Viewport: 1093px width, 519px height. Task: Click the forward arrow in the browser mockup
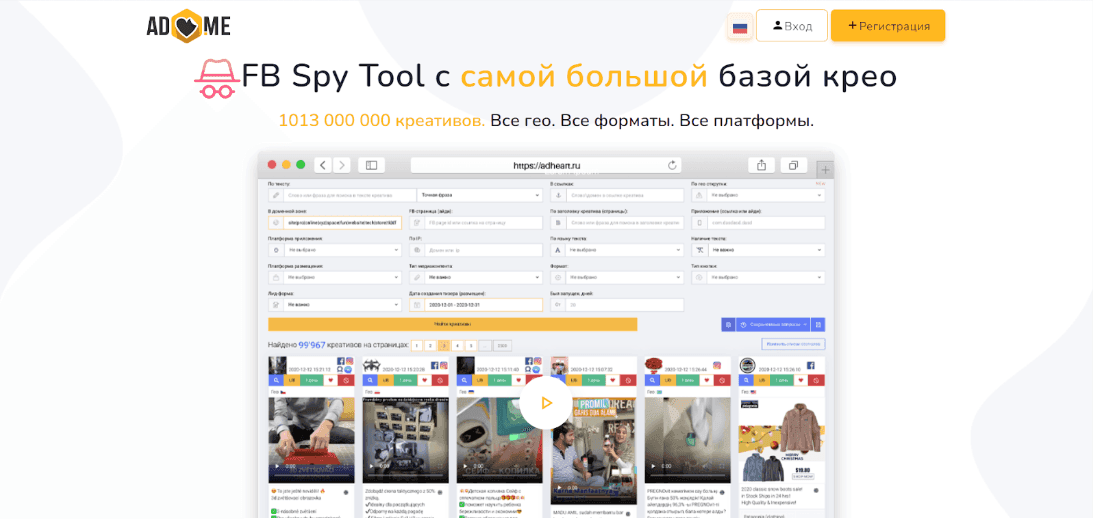coord(342,165)
